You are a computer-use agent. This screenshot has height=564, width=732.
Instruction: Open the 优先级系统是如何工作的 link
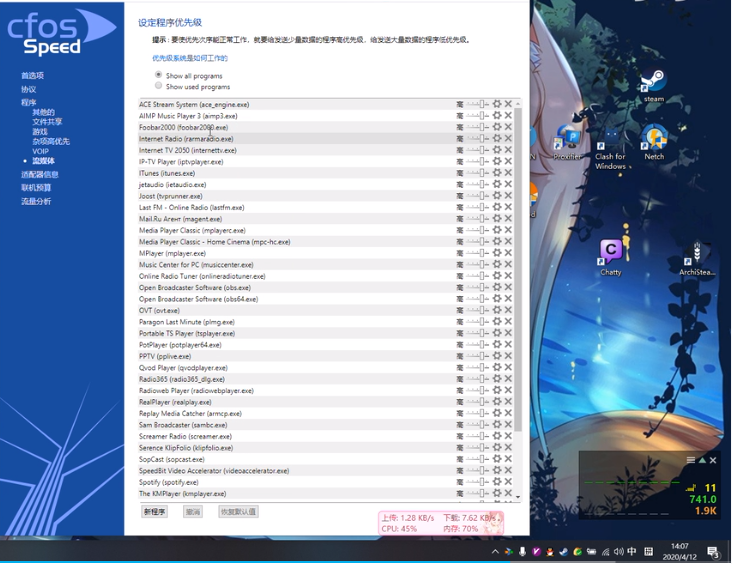coord(189,58)
